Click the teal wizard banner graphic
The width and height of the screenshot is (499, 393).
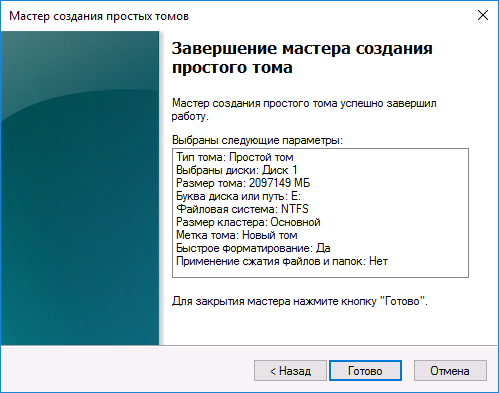tap(80, 188)
